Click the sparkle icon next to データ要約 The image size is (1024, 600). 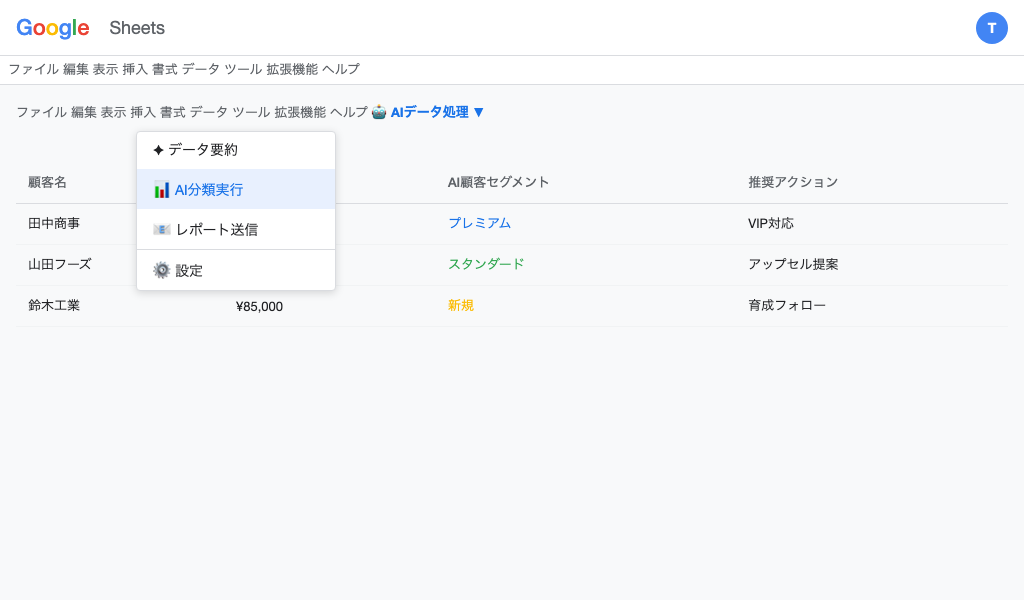[159, 150]
